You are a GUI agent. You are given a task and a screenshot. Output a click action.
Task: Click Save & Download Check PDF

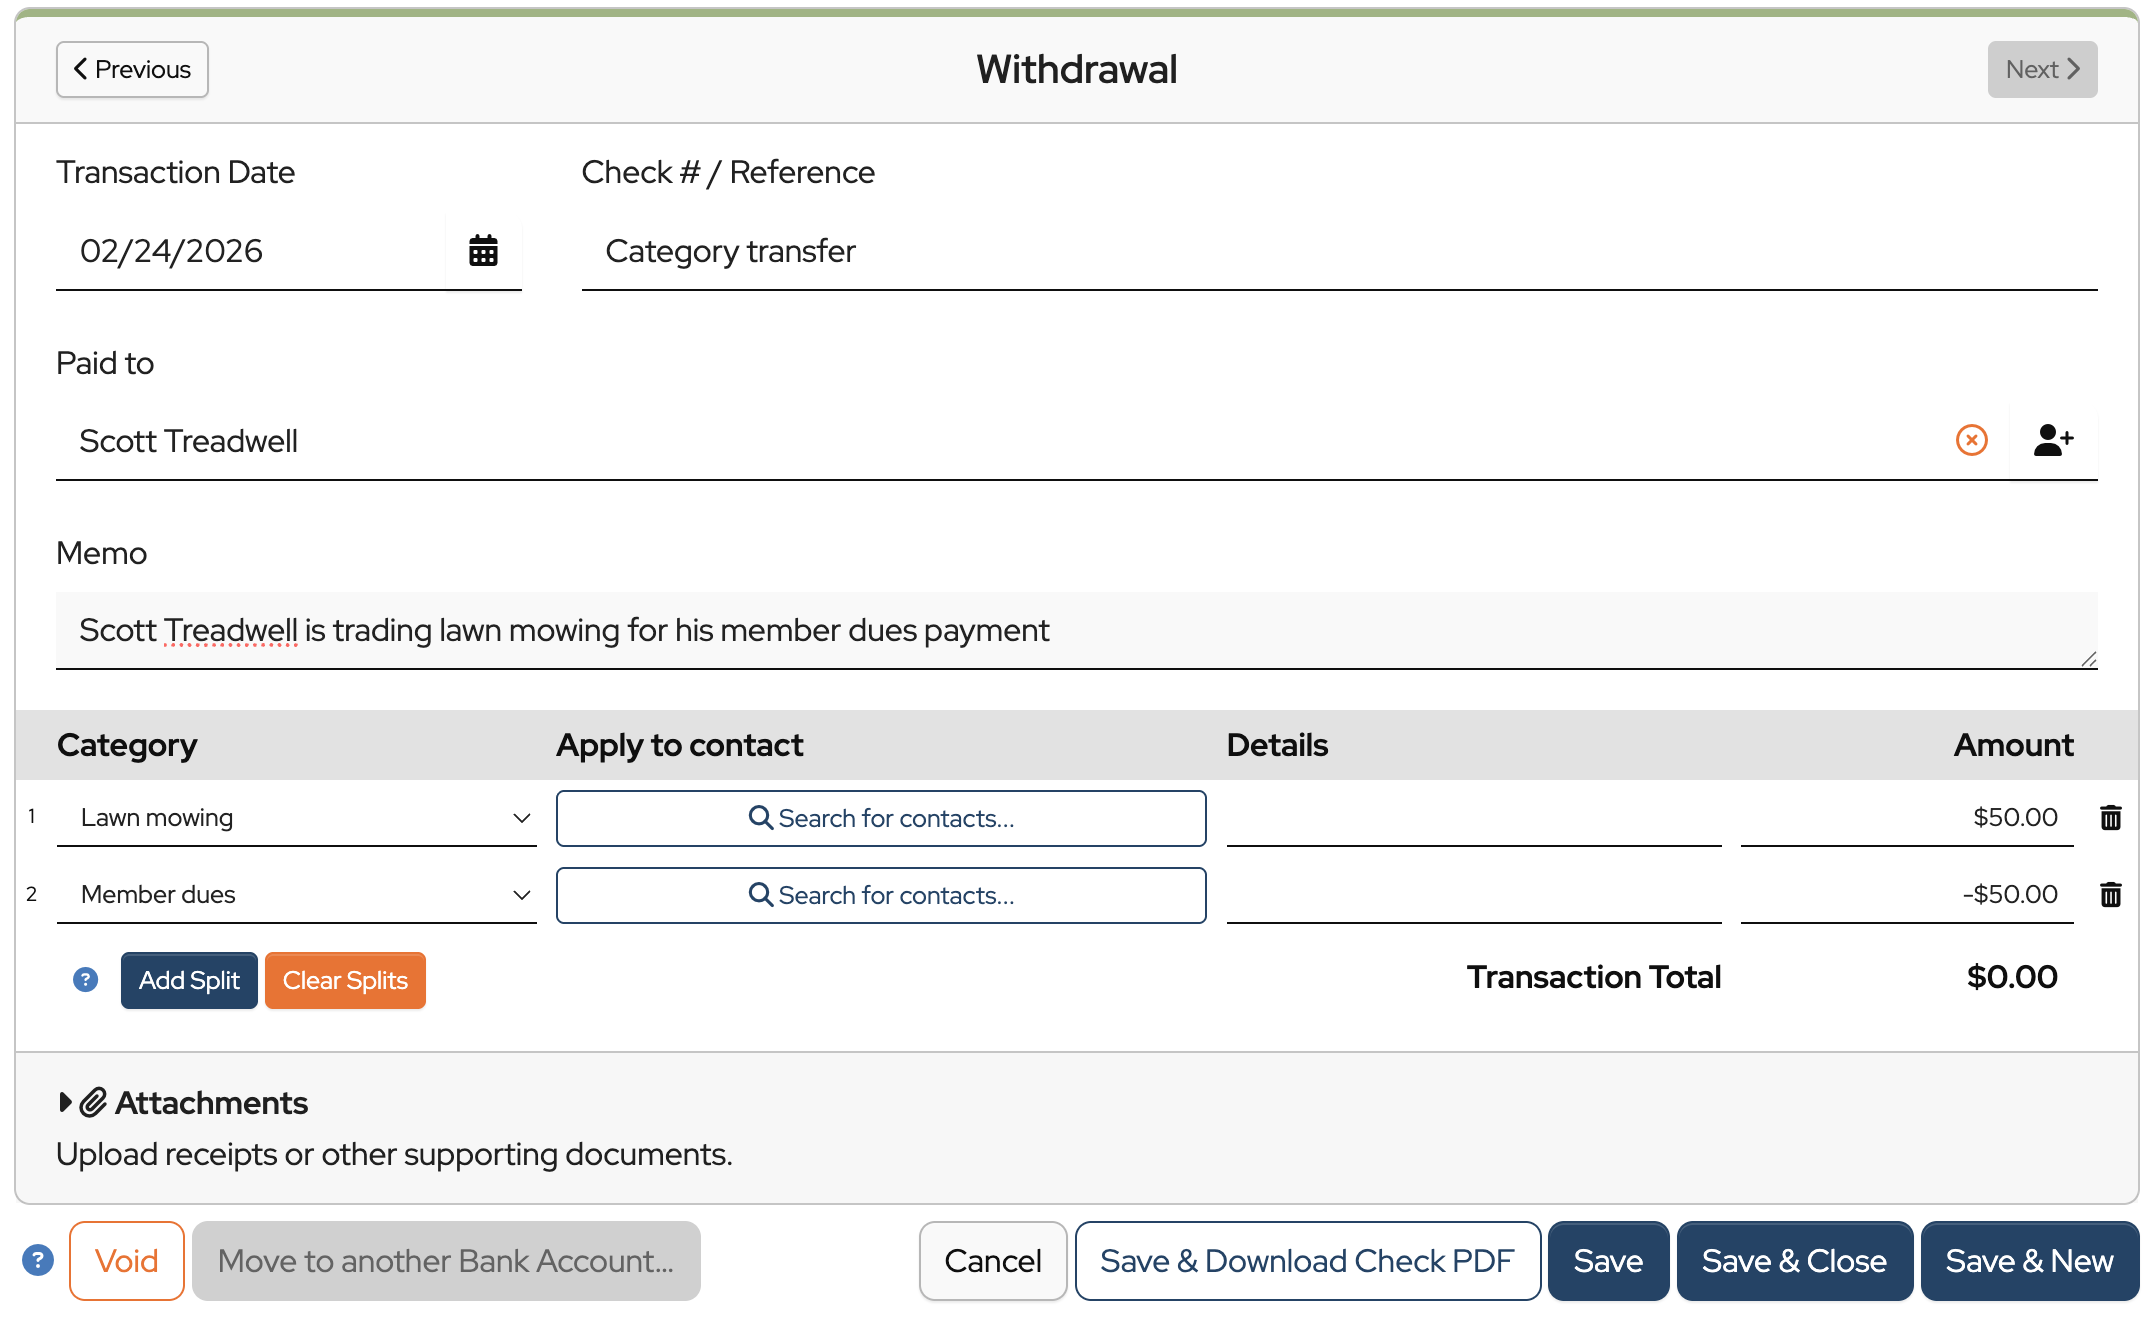(1307, 1260)
